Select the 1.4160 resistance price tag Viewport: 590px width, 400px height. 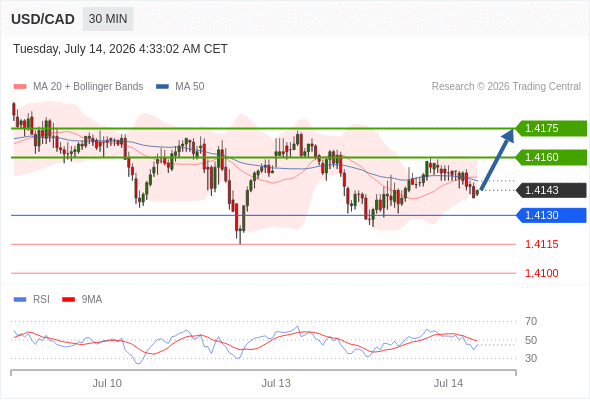(551, 157)
